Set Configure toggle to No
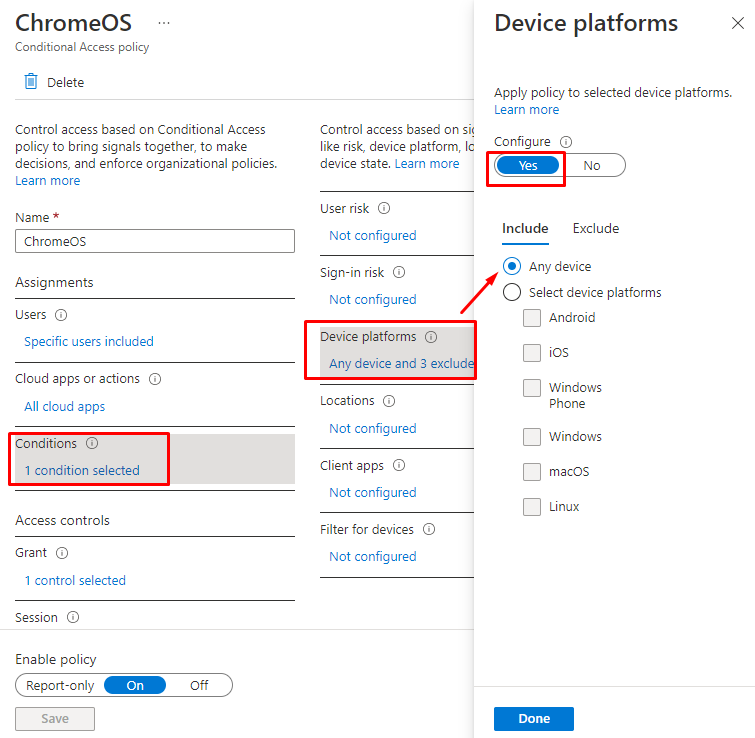This screenshot has height=738, width=755. [x=592, y=166]
